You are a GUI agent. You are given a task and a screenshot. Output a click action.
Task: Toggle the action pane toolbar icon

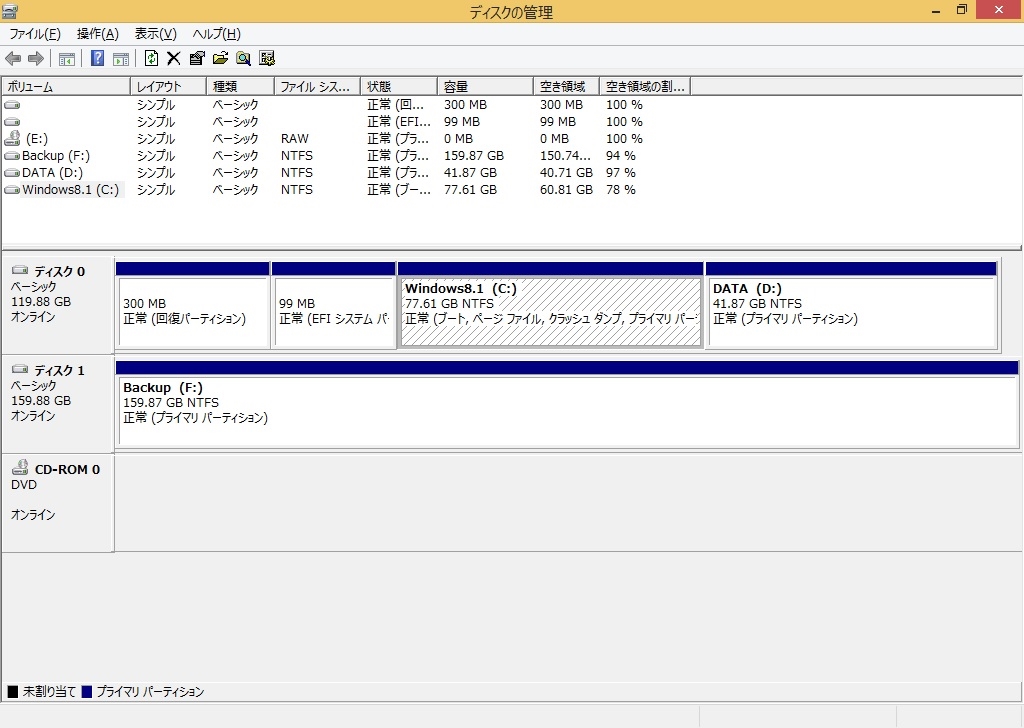point(121,59)
